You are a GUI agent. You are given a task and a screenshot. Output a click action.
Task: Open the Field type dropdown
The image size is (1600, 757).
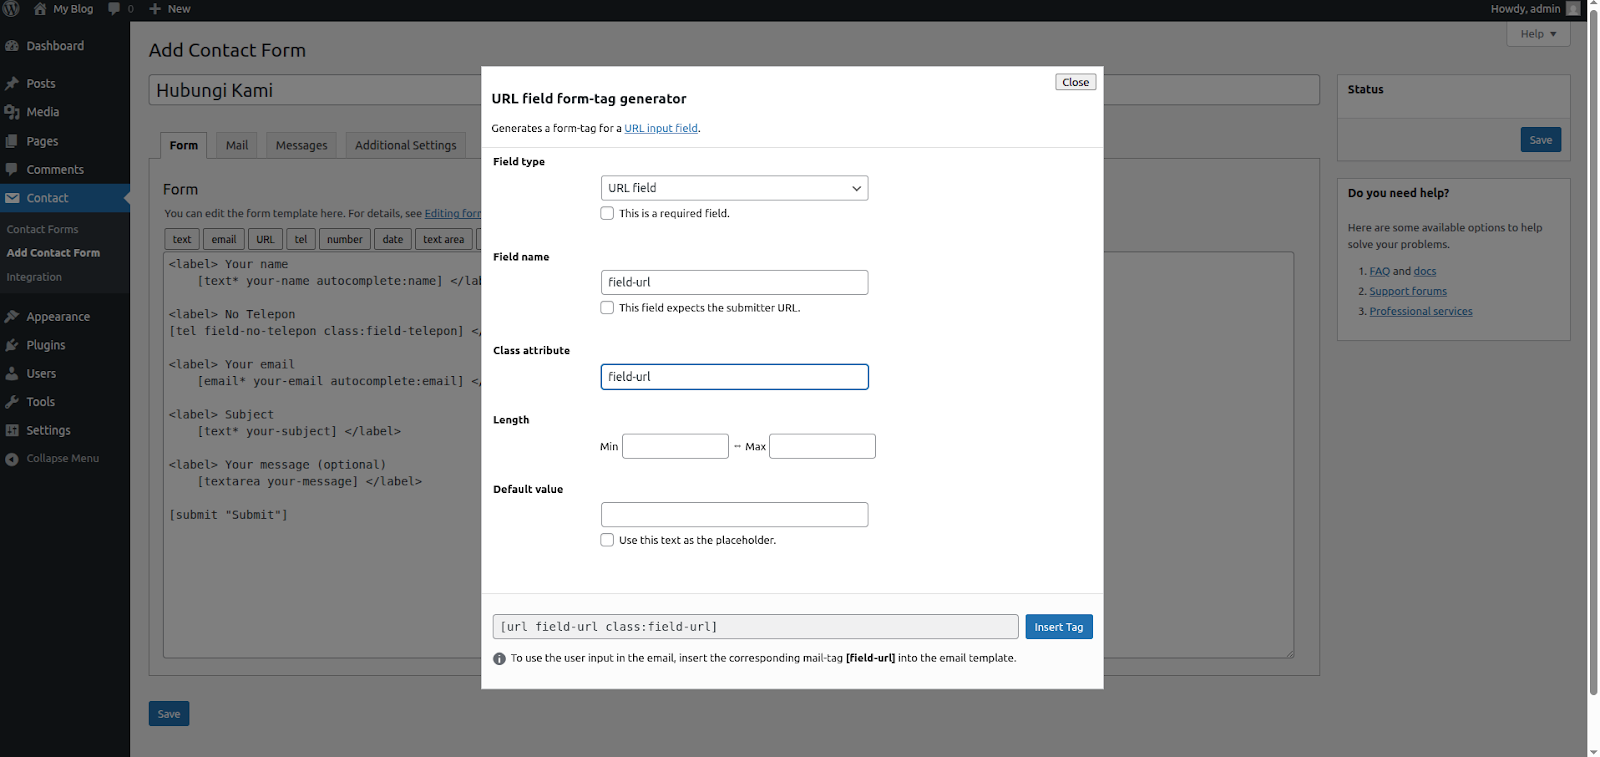[x=734, y=188]
